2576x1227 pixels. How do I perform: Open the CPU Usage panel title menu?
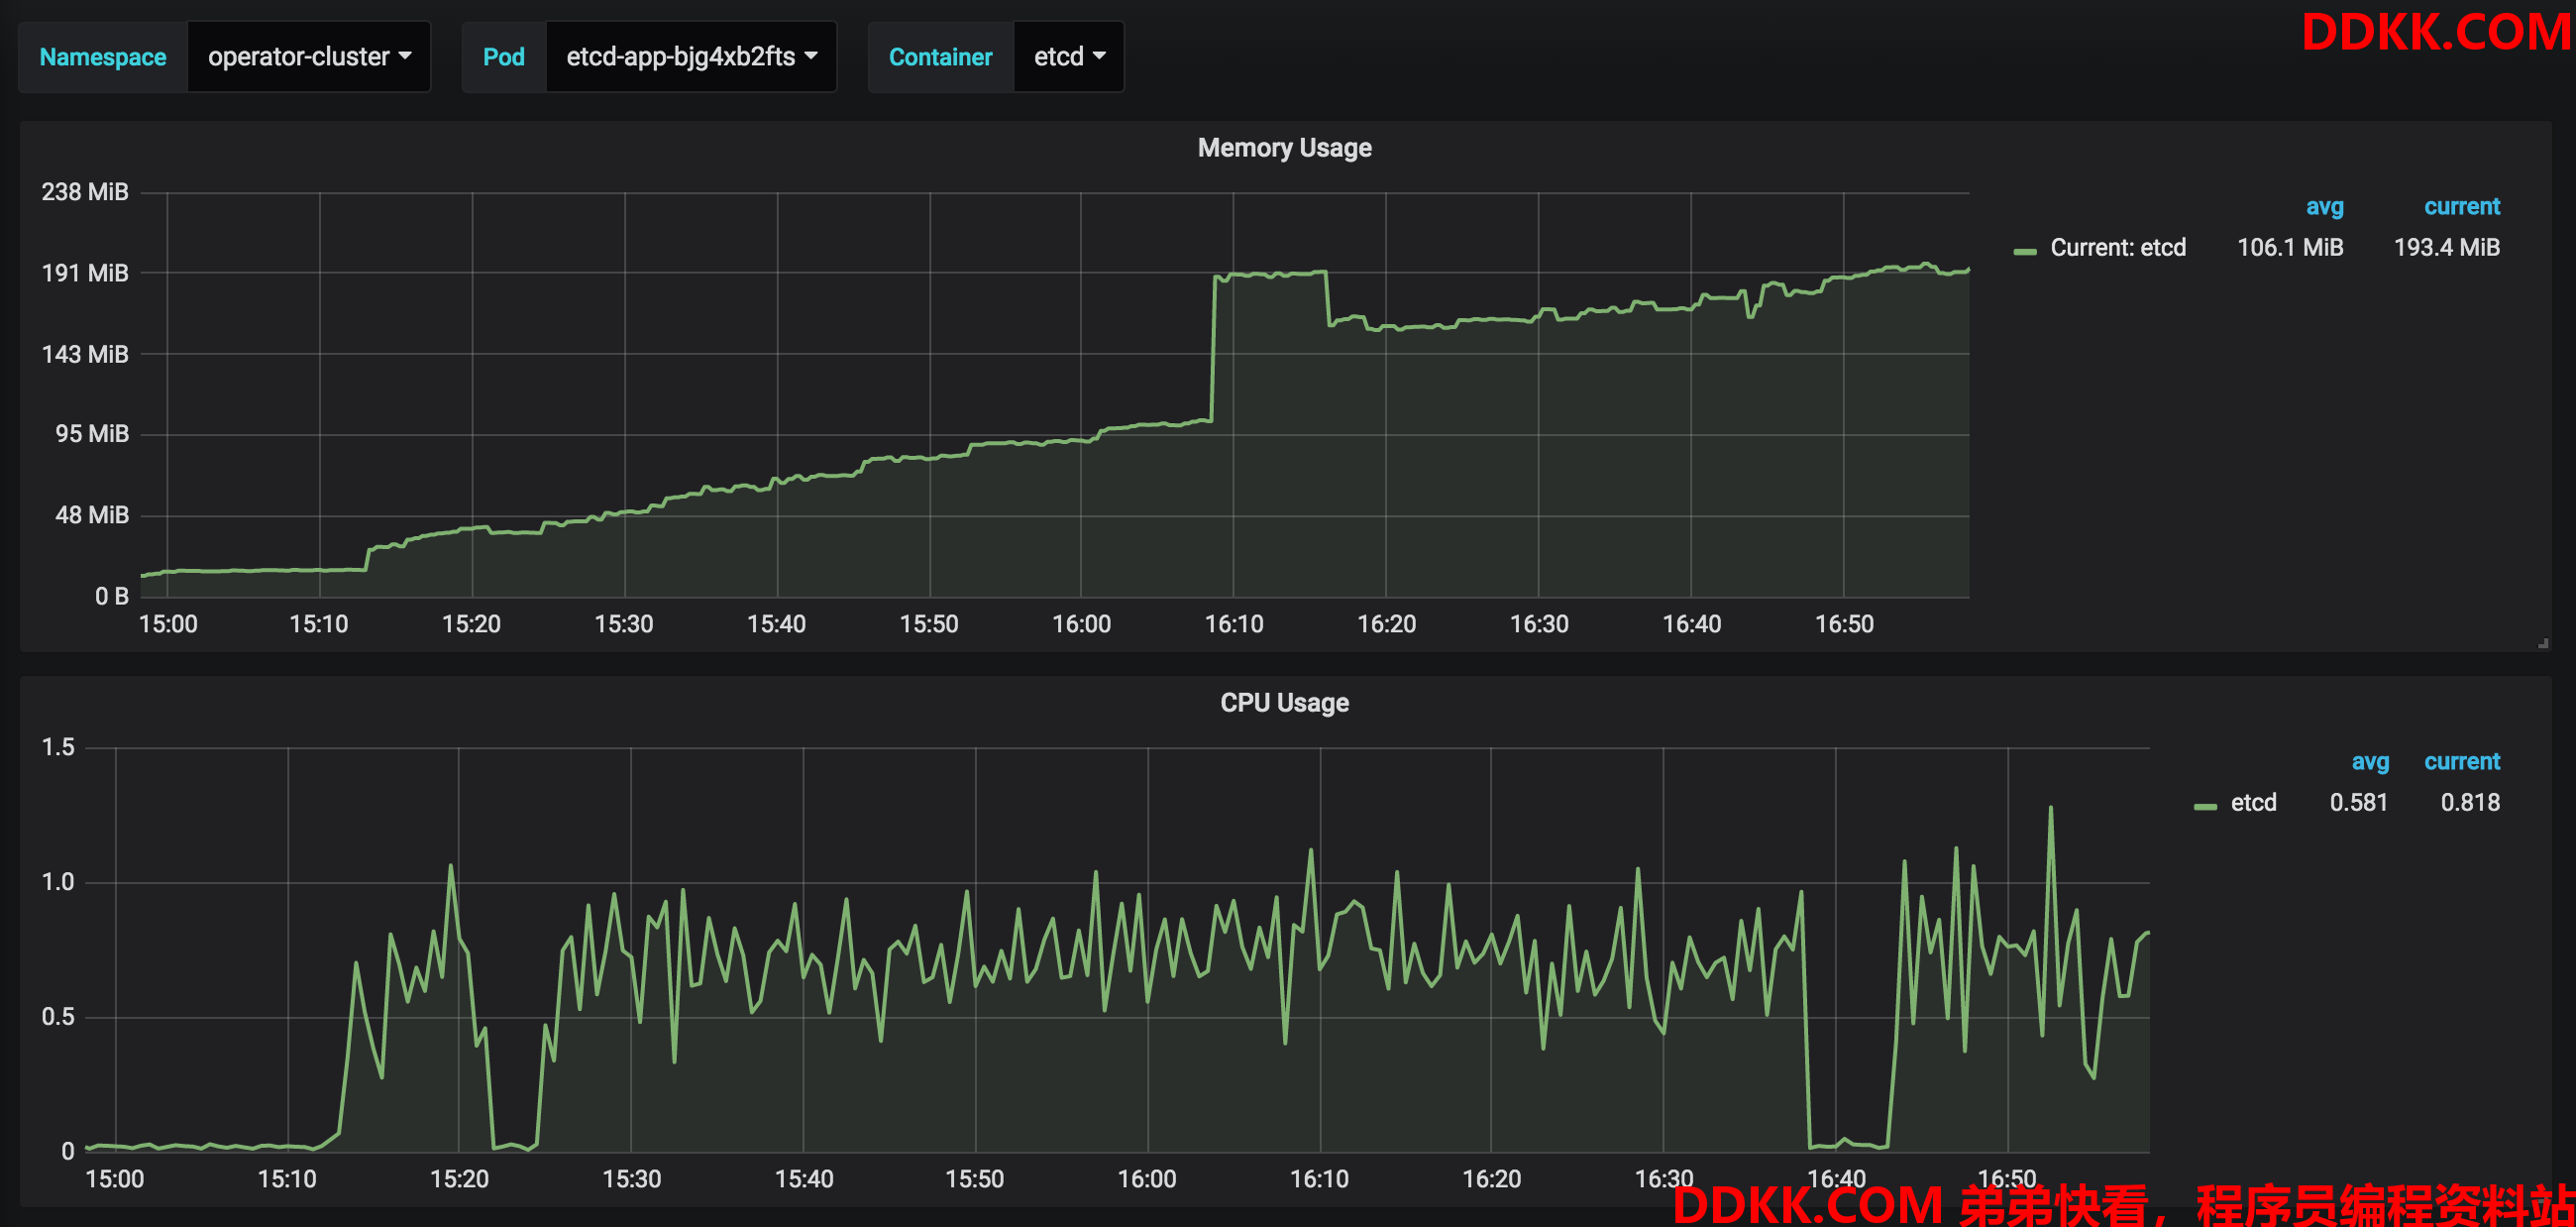click(1284, 703)
